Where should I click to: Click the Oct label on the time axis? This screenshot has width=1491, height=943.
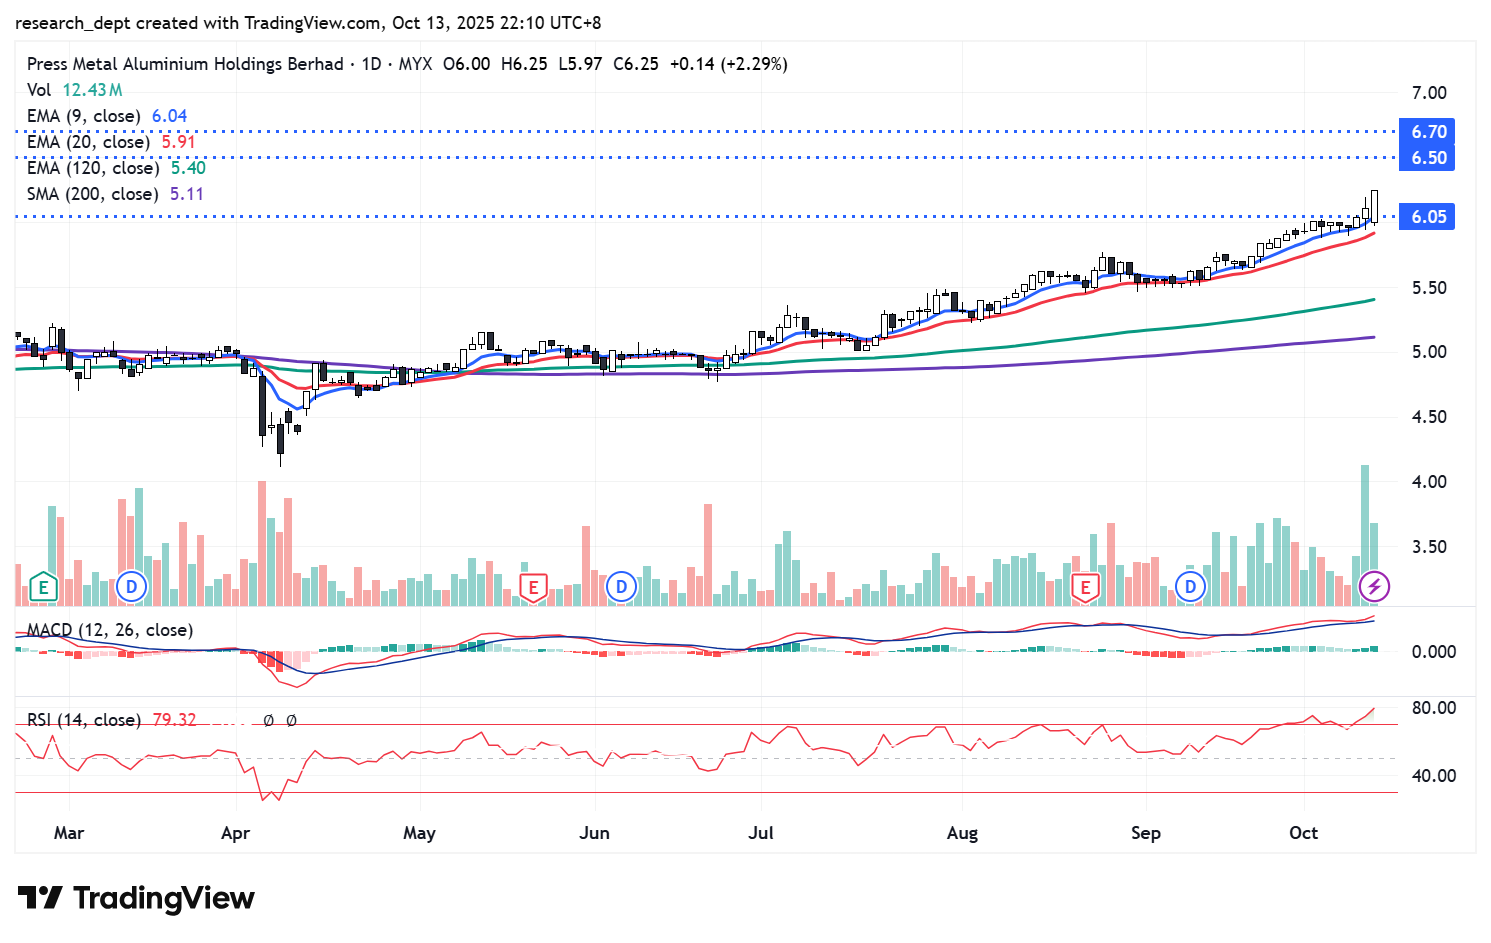coord(1303,833)
